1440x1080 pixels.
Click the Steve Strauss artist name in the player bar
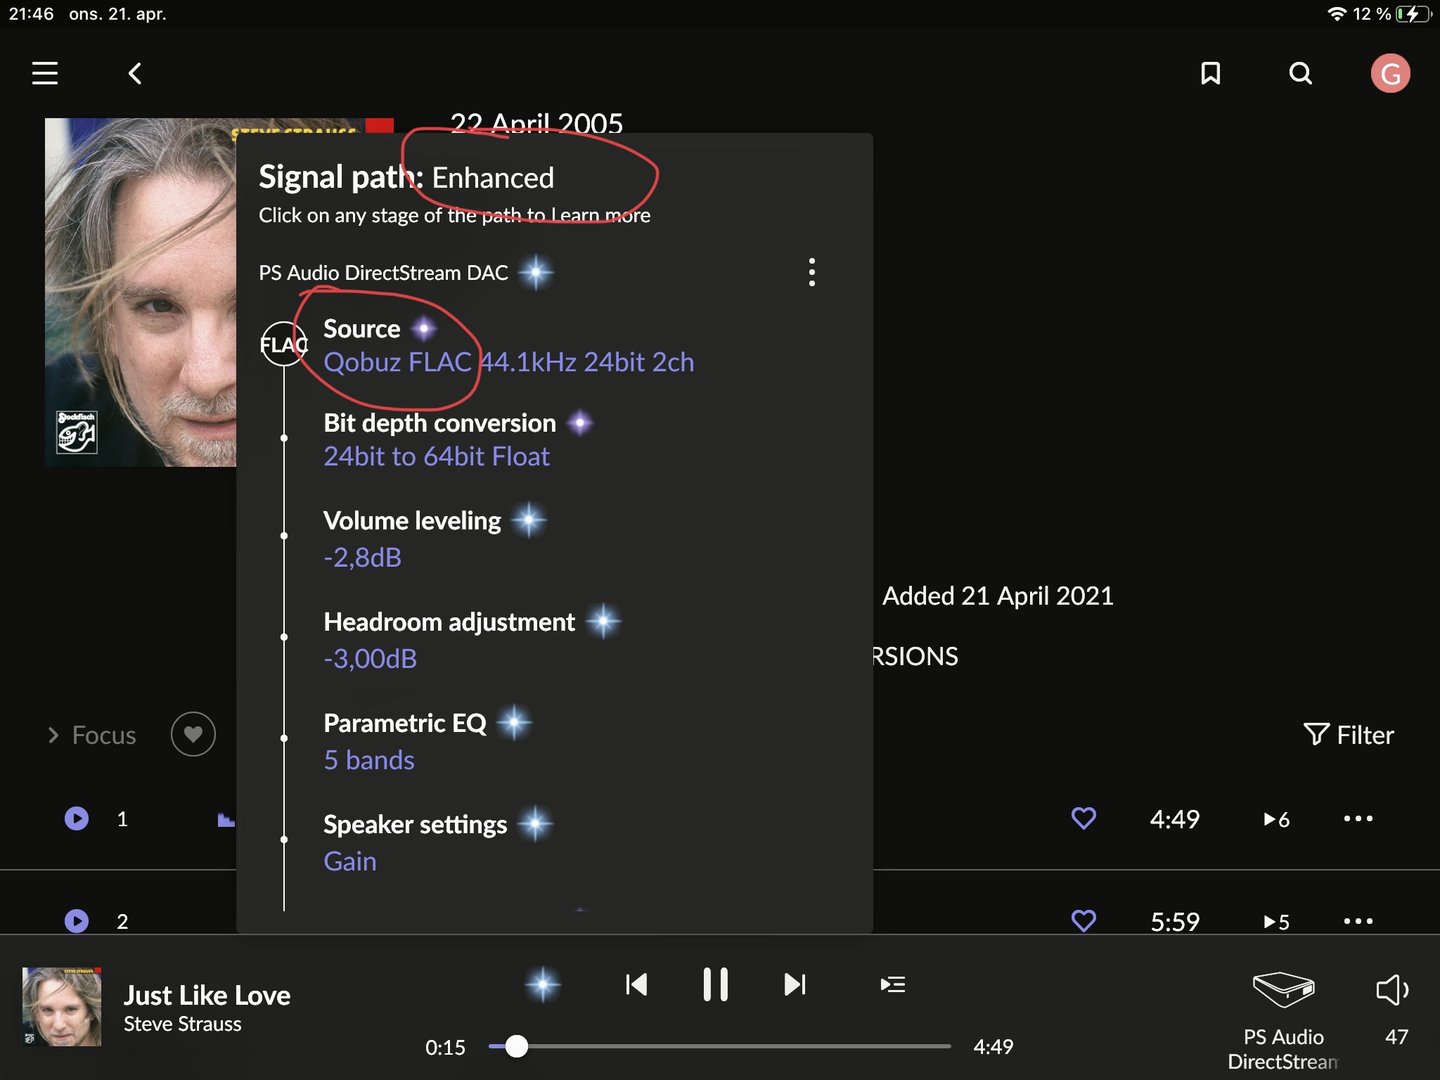[x=183, y=1024]
